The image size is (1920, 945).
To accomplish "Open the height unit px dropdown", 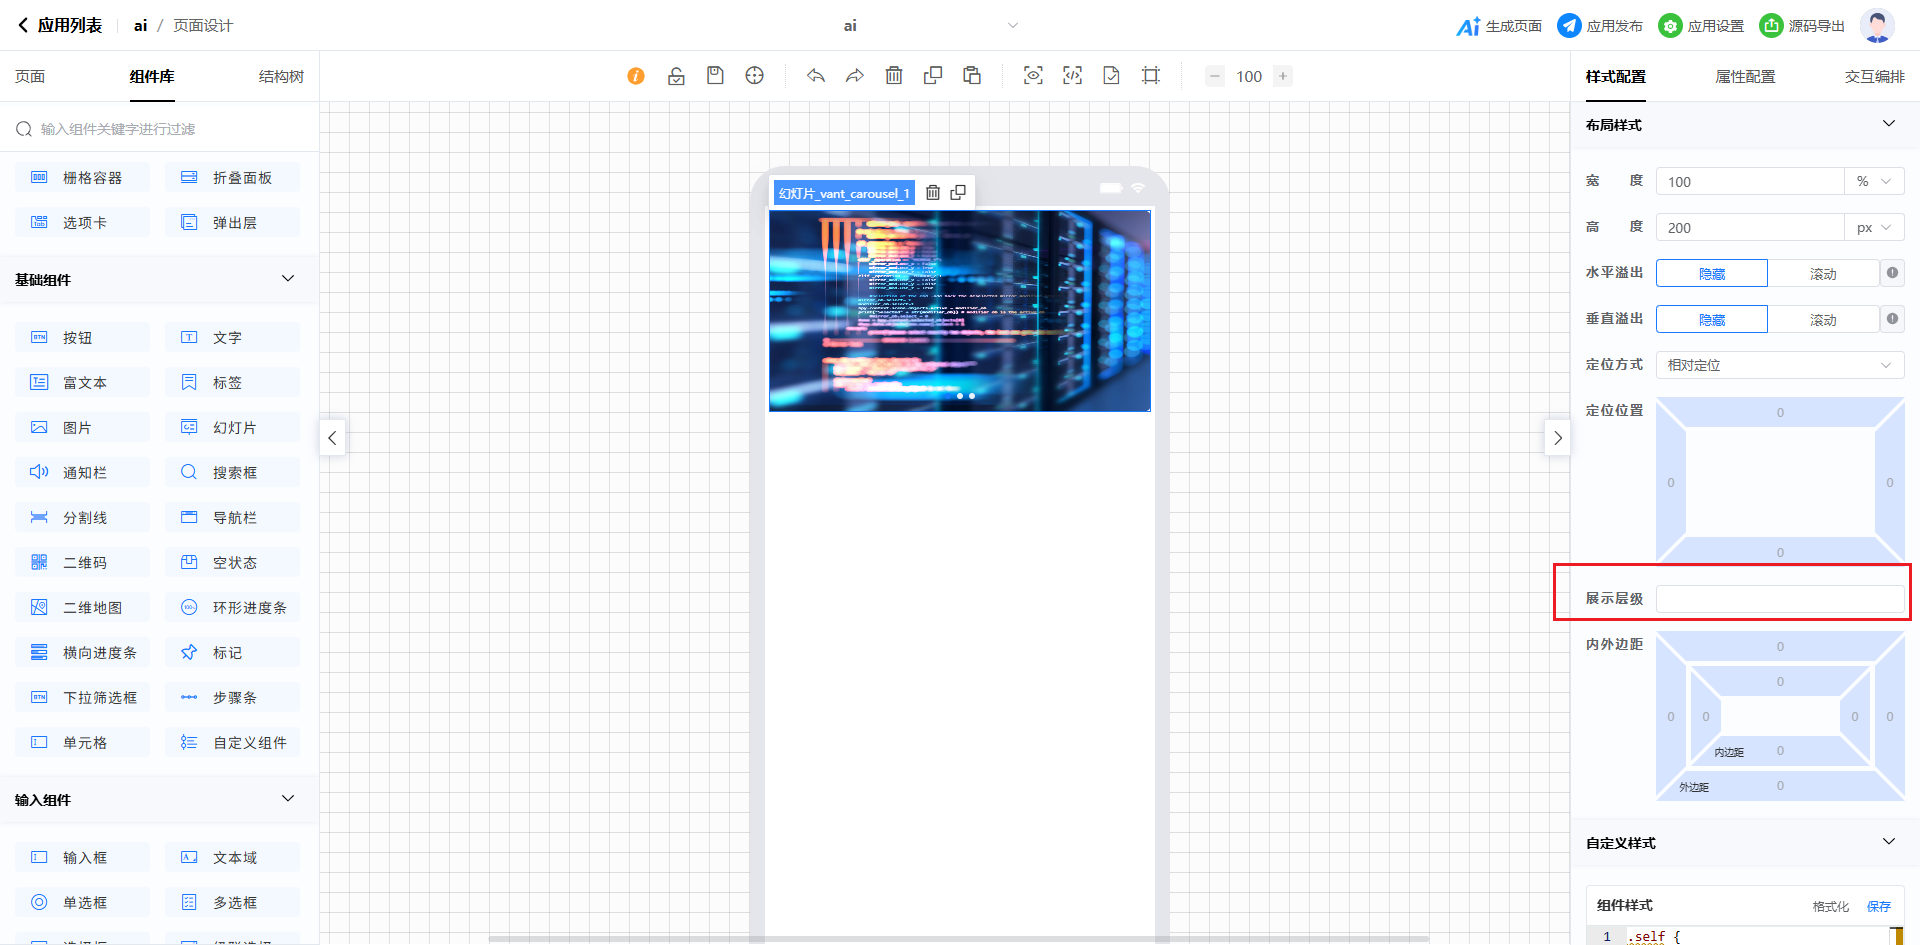I will [1873, 228].
